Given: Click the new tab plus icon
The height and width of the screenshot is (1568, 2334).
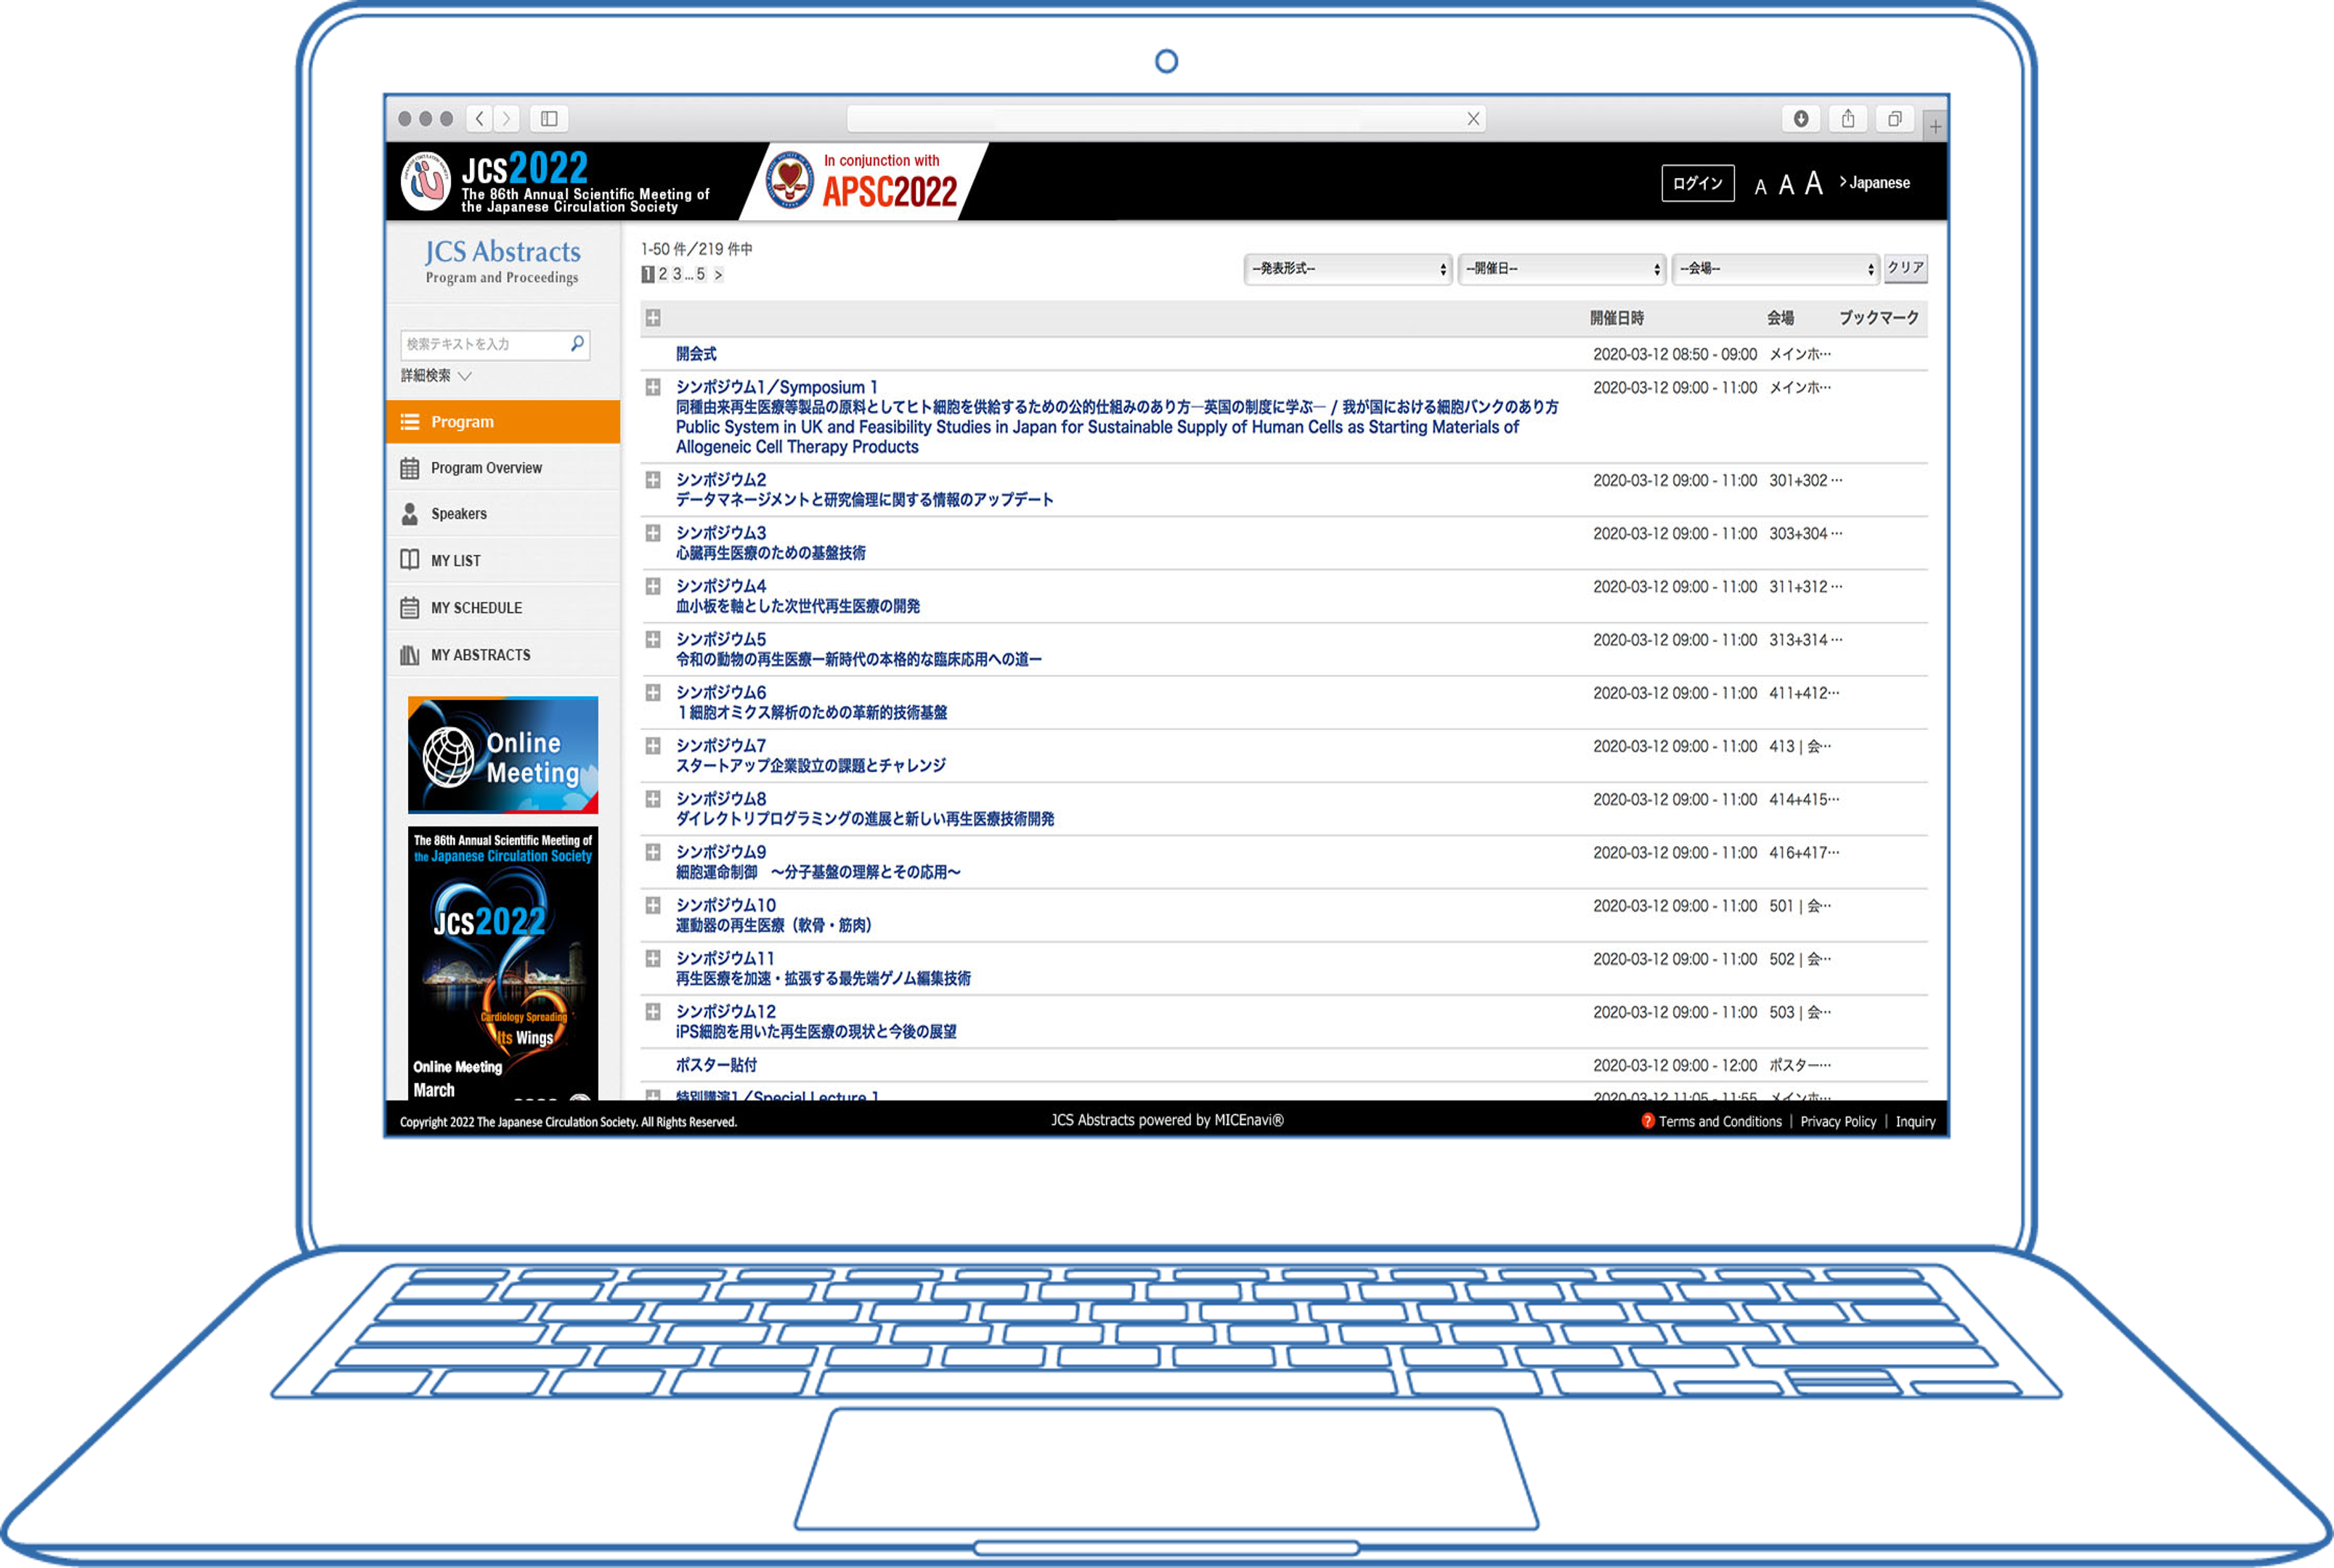Looking at the screenshot, I should (1935, 126).
